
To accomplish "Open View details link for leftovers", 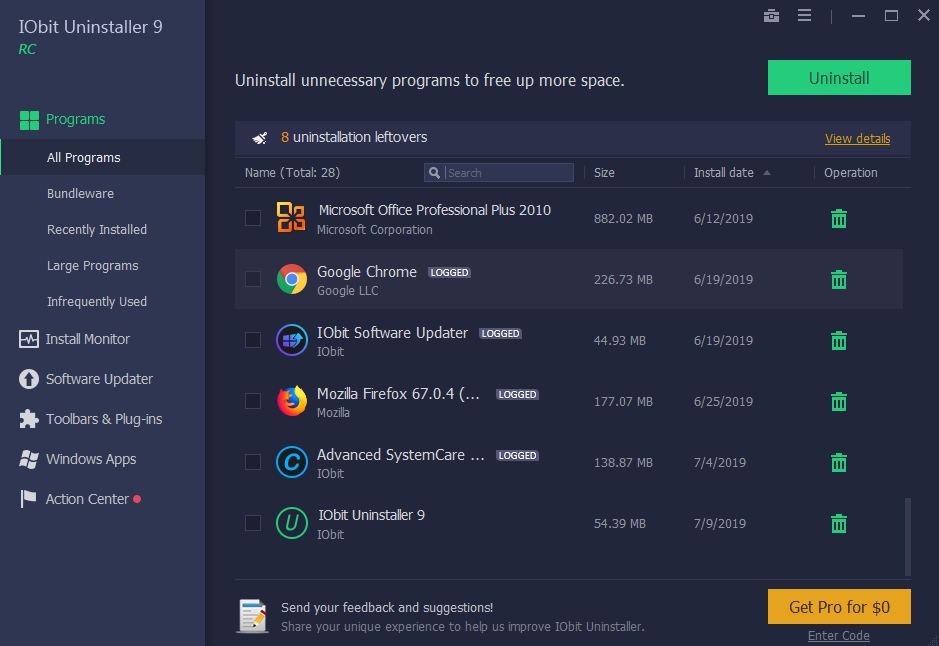I will (x=858, y=139).
